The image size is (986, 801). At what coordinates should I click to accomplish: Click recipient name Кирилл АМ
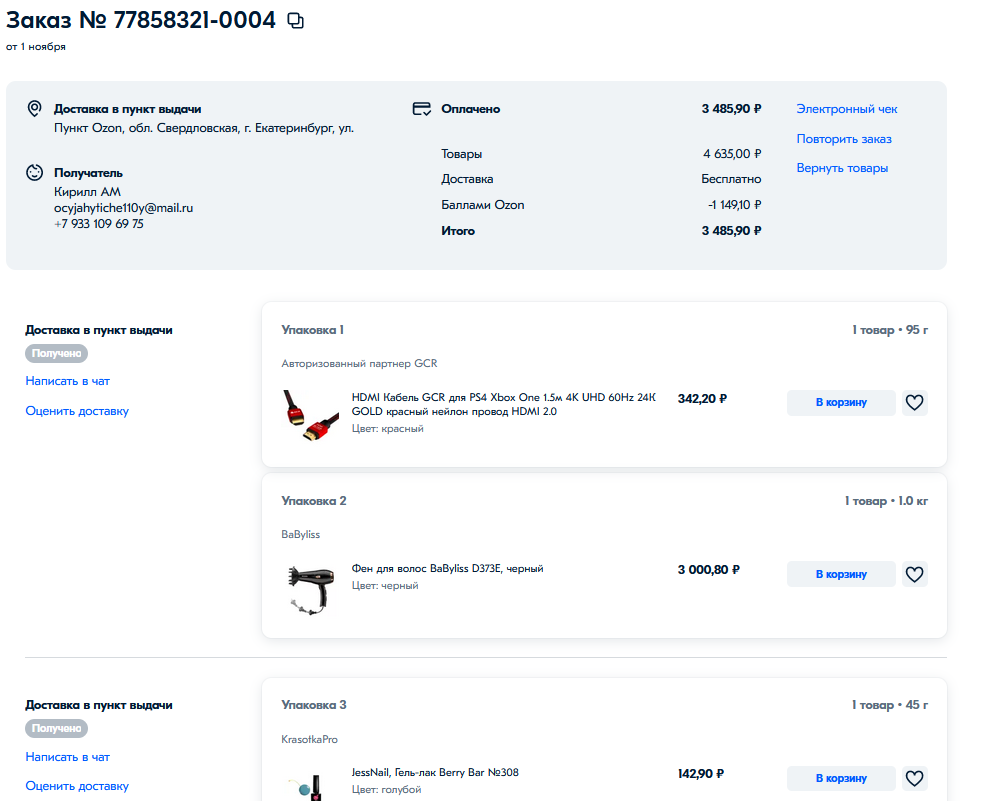87,192
